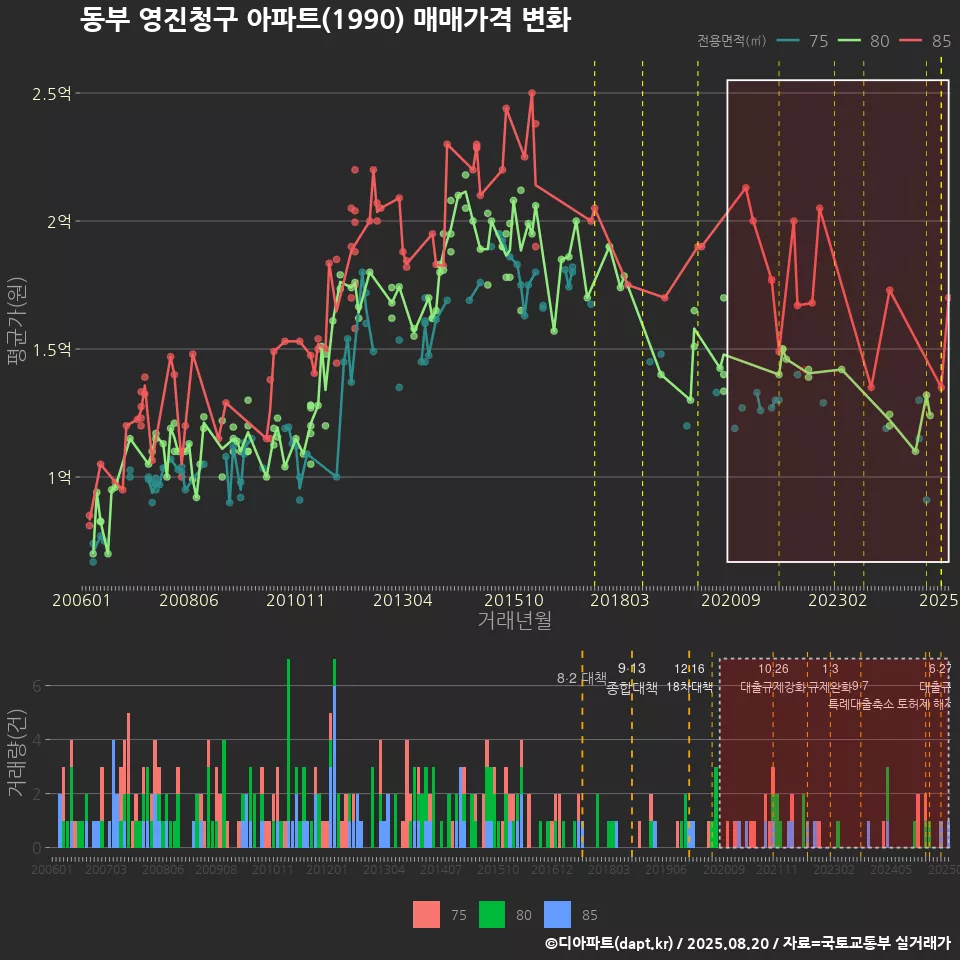Select the red 85 line legend entry
Screen dimensions: 960x960
[x=925, y=41]
